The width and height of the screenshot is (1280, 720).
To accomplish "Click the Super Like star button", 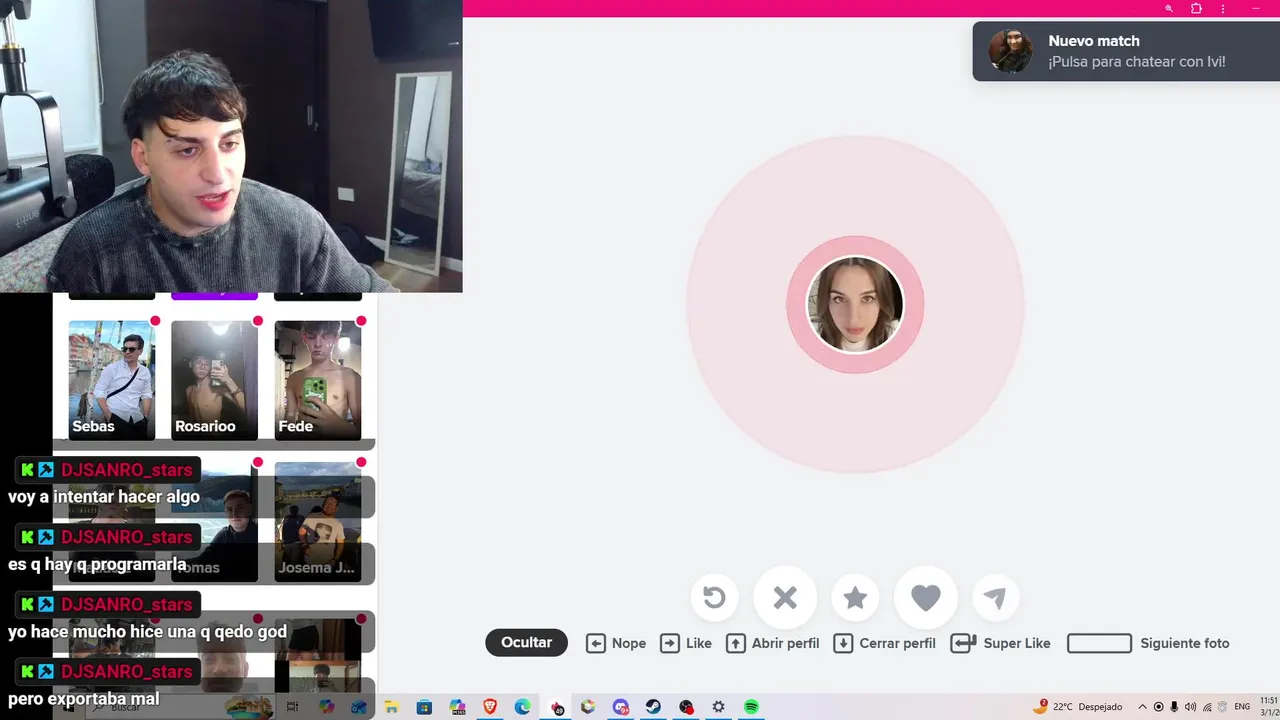I will 855,598.
